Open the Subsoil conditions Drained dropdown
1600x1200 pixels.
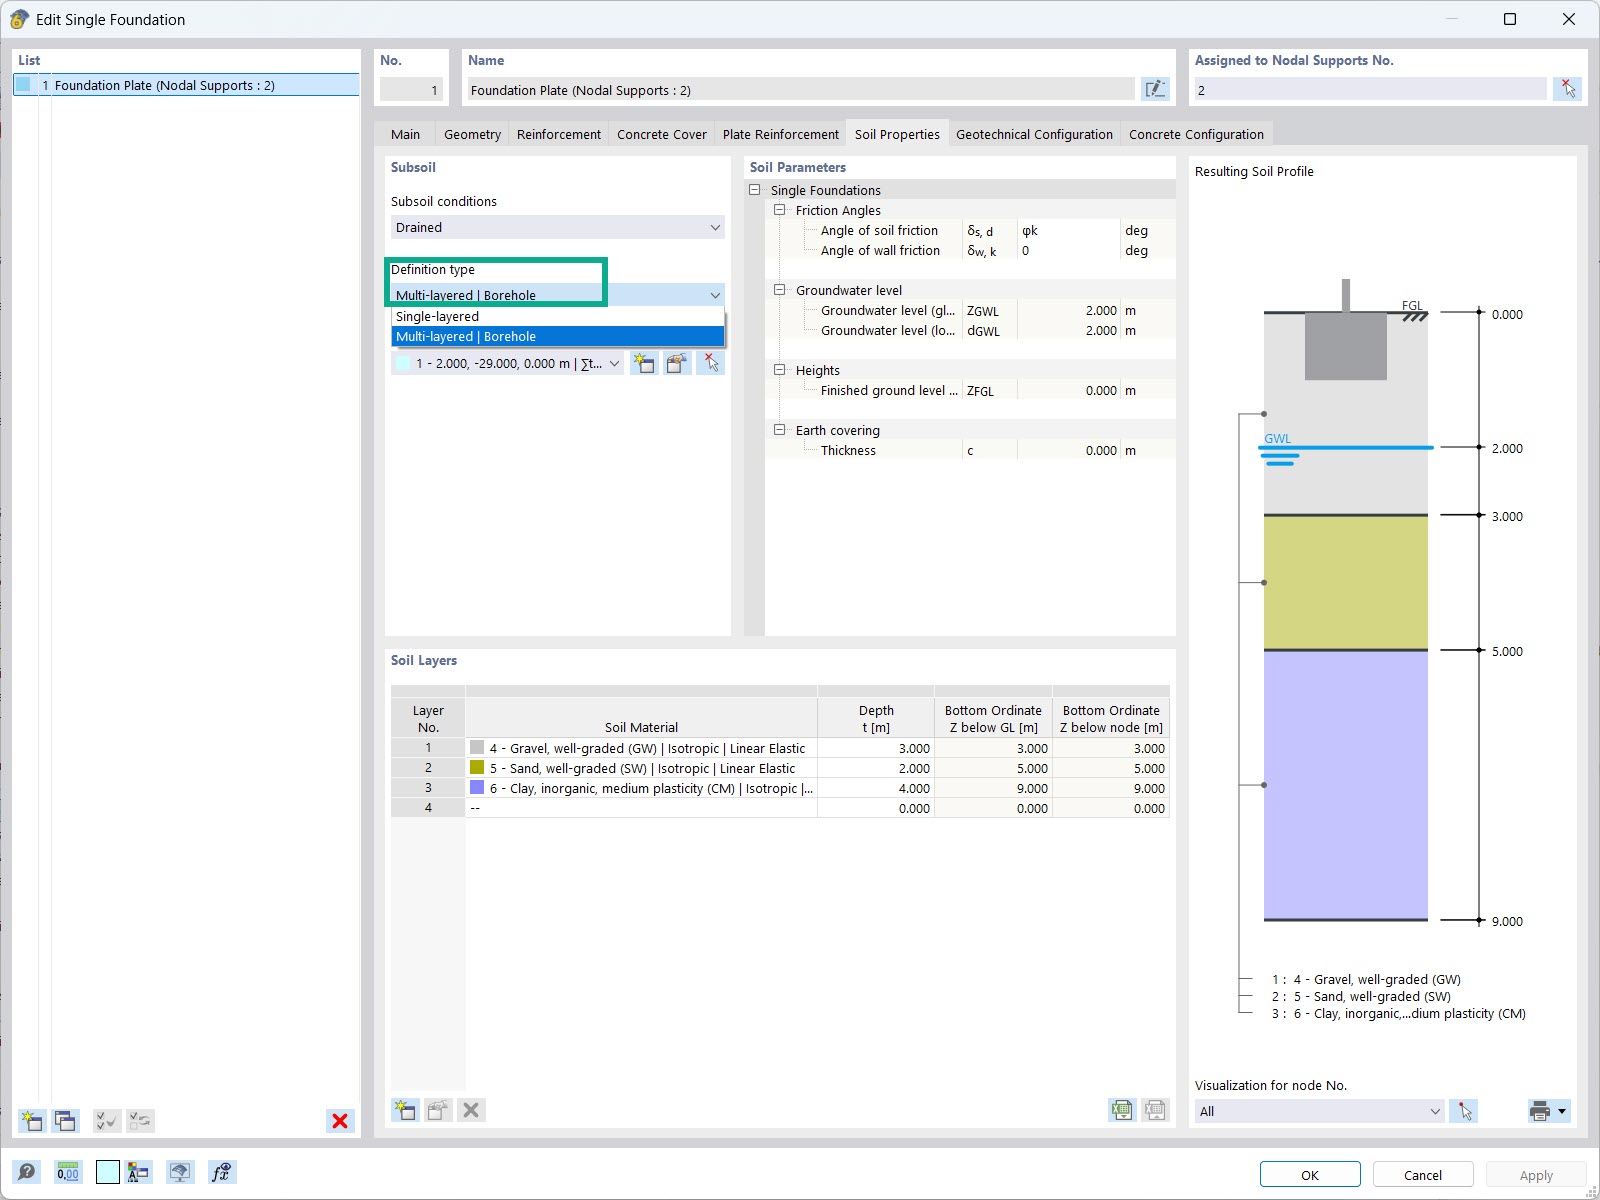click(557, 227)
